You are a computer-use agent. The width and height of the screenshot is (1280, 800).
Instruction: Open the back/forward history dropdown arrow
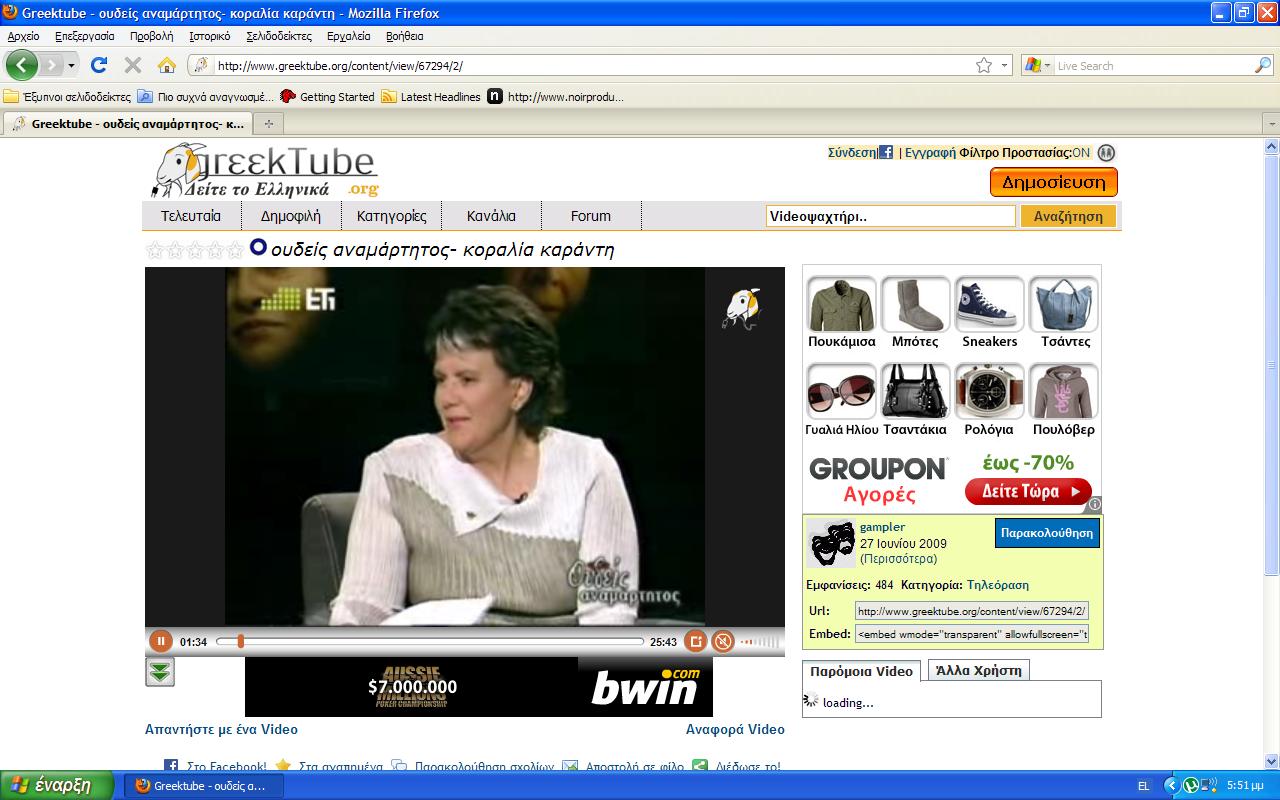(71, 65)
